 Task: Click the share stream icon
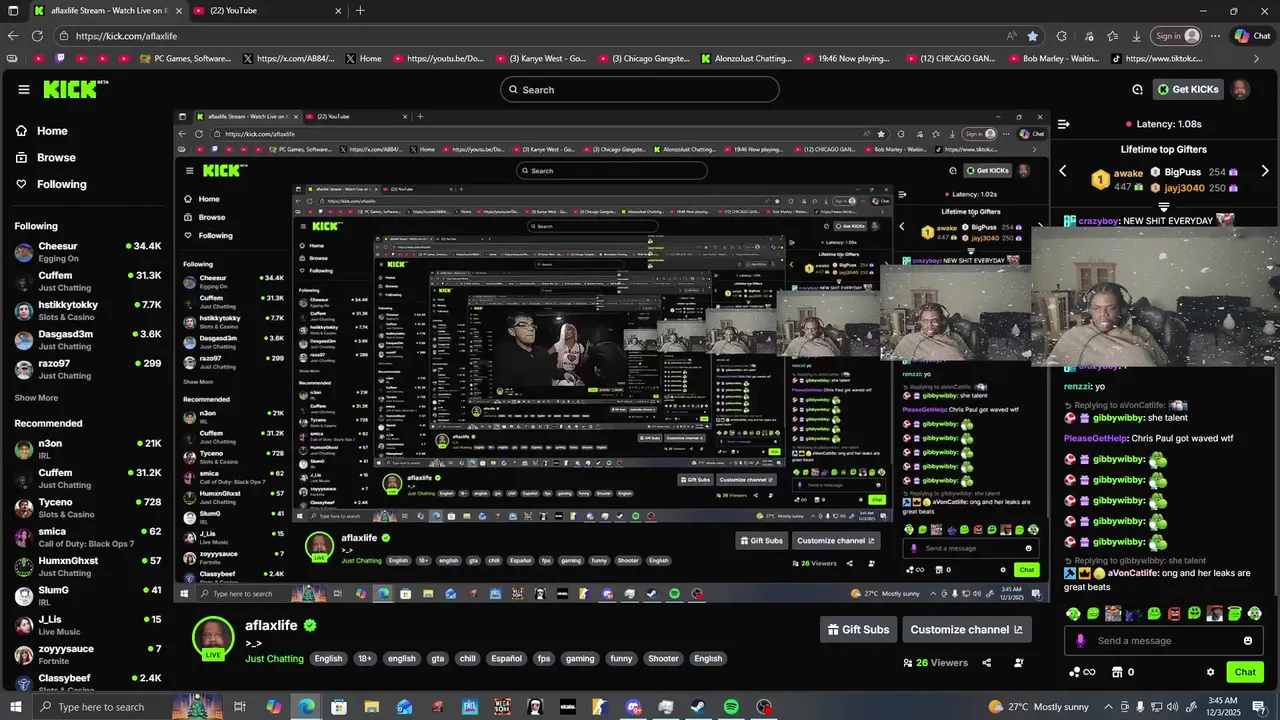(x=986, y=662)
